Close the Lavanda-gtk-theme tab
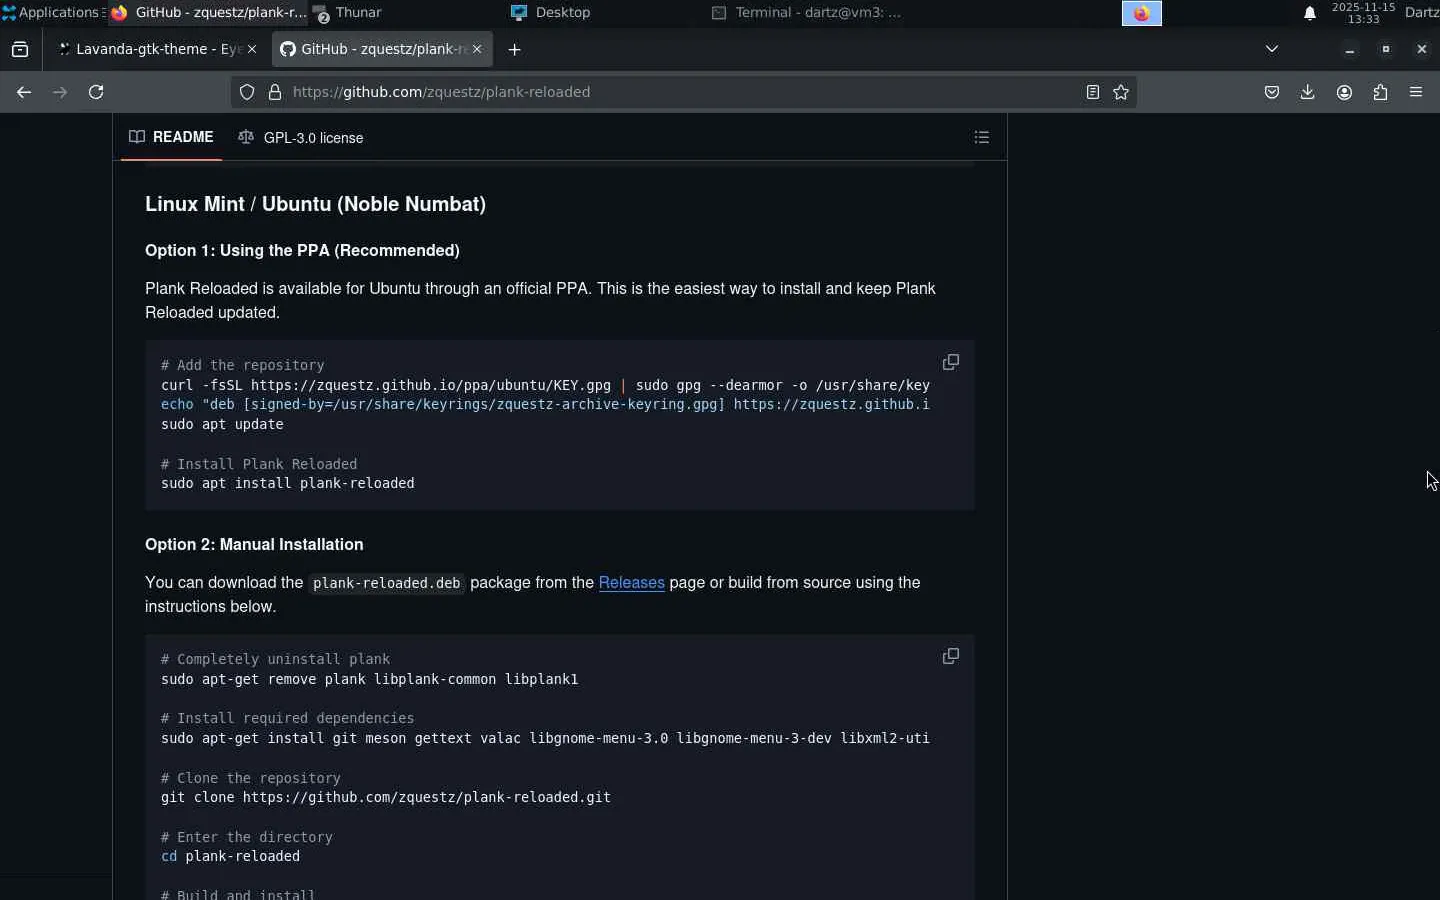 pos(252,49)
